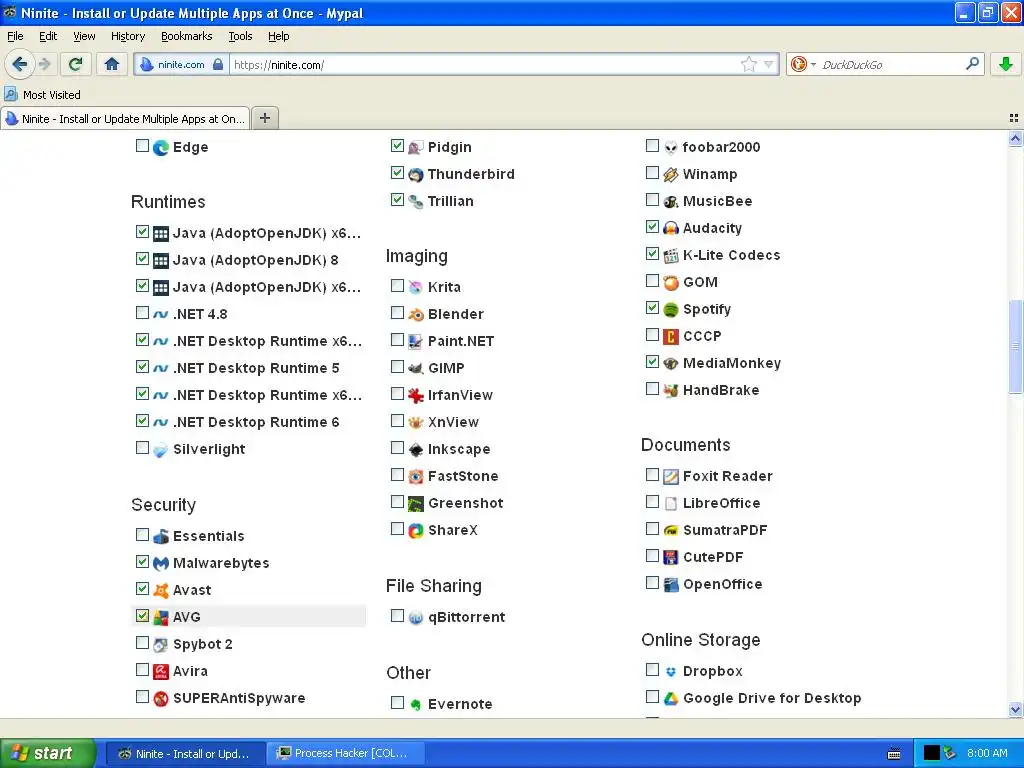Screen dimensions: 1024x768
Task: Click the Dropbox icon
Action: pyautogui.click(x=671, y=671)
